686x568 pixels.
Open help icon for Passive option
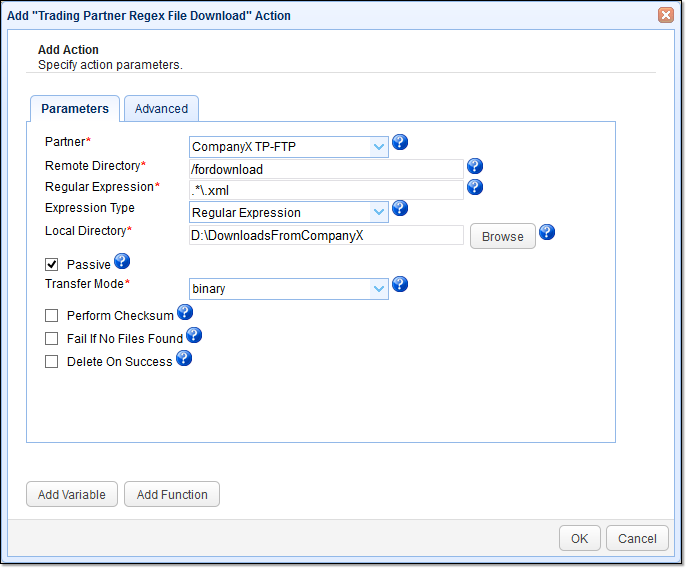[122, 262]
